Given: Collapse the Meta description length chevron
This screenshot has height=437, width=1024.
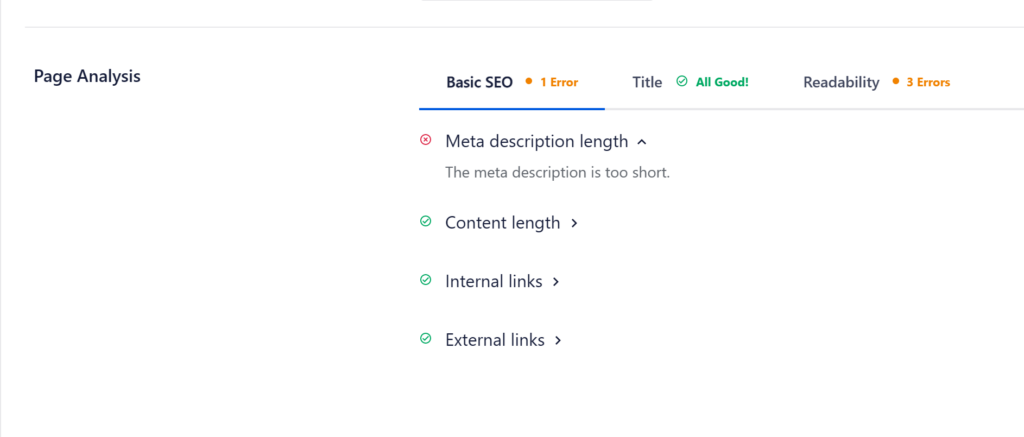Looking at the screenshot, I should (642, 142).
